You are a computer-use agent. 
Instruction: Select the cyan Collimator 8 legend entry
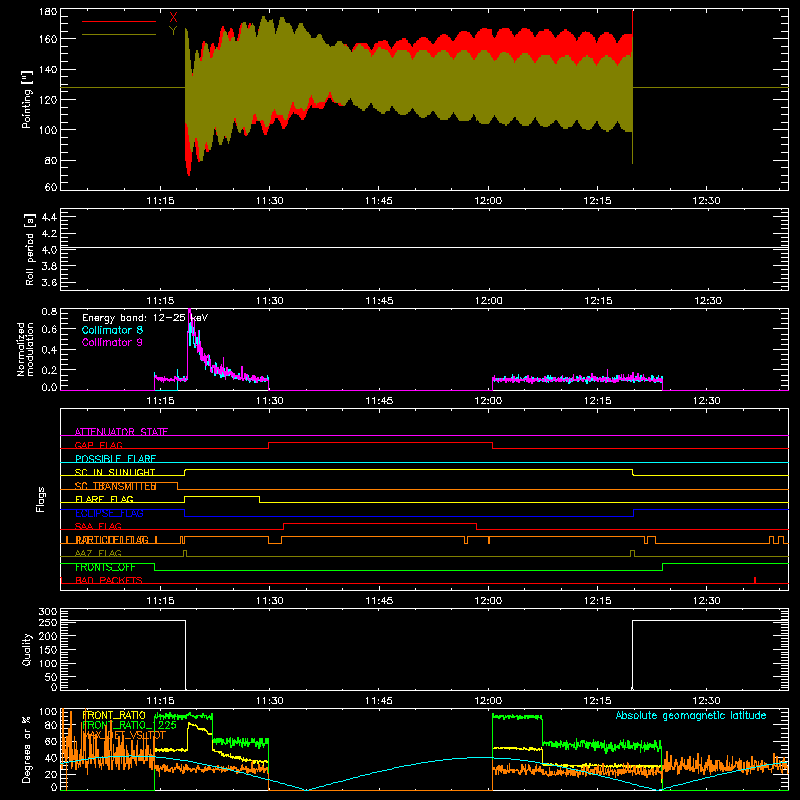coord(112,330)
